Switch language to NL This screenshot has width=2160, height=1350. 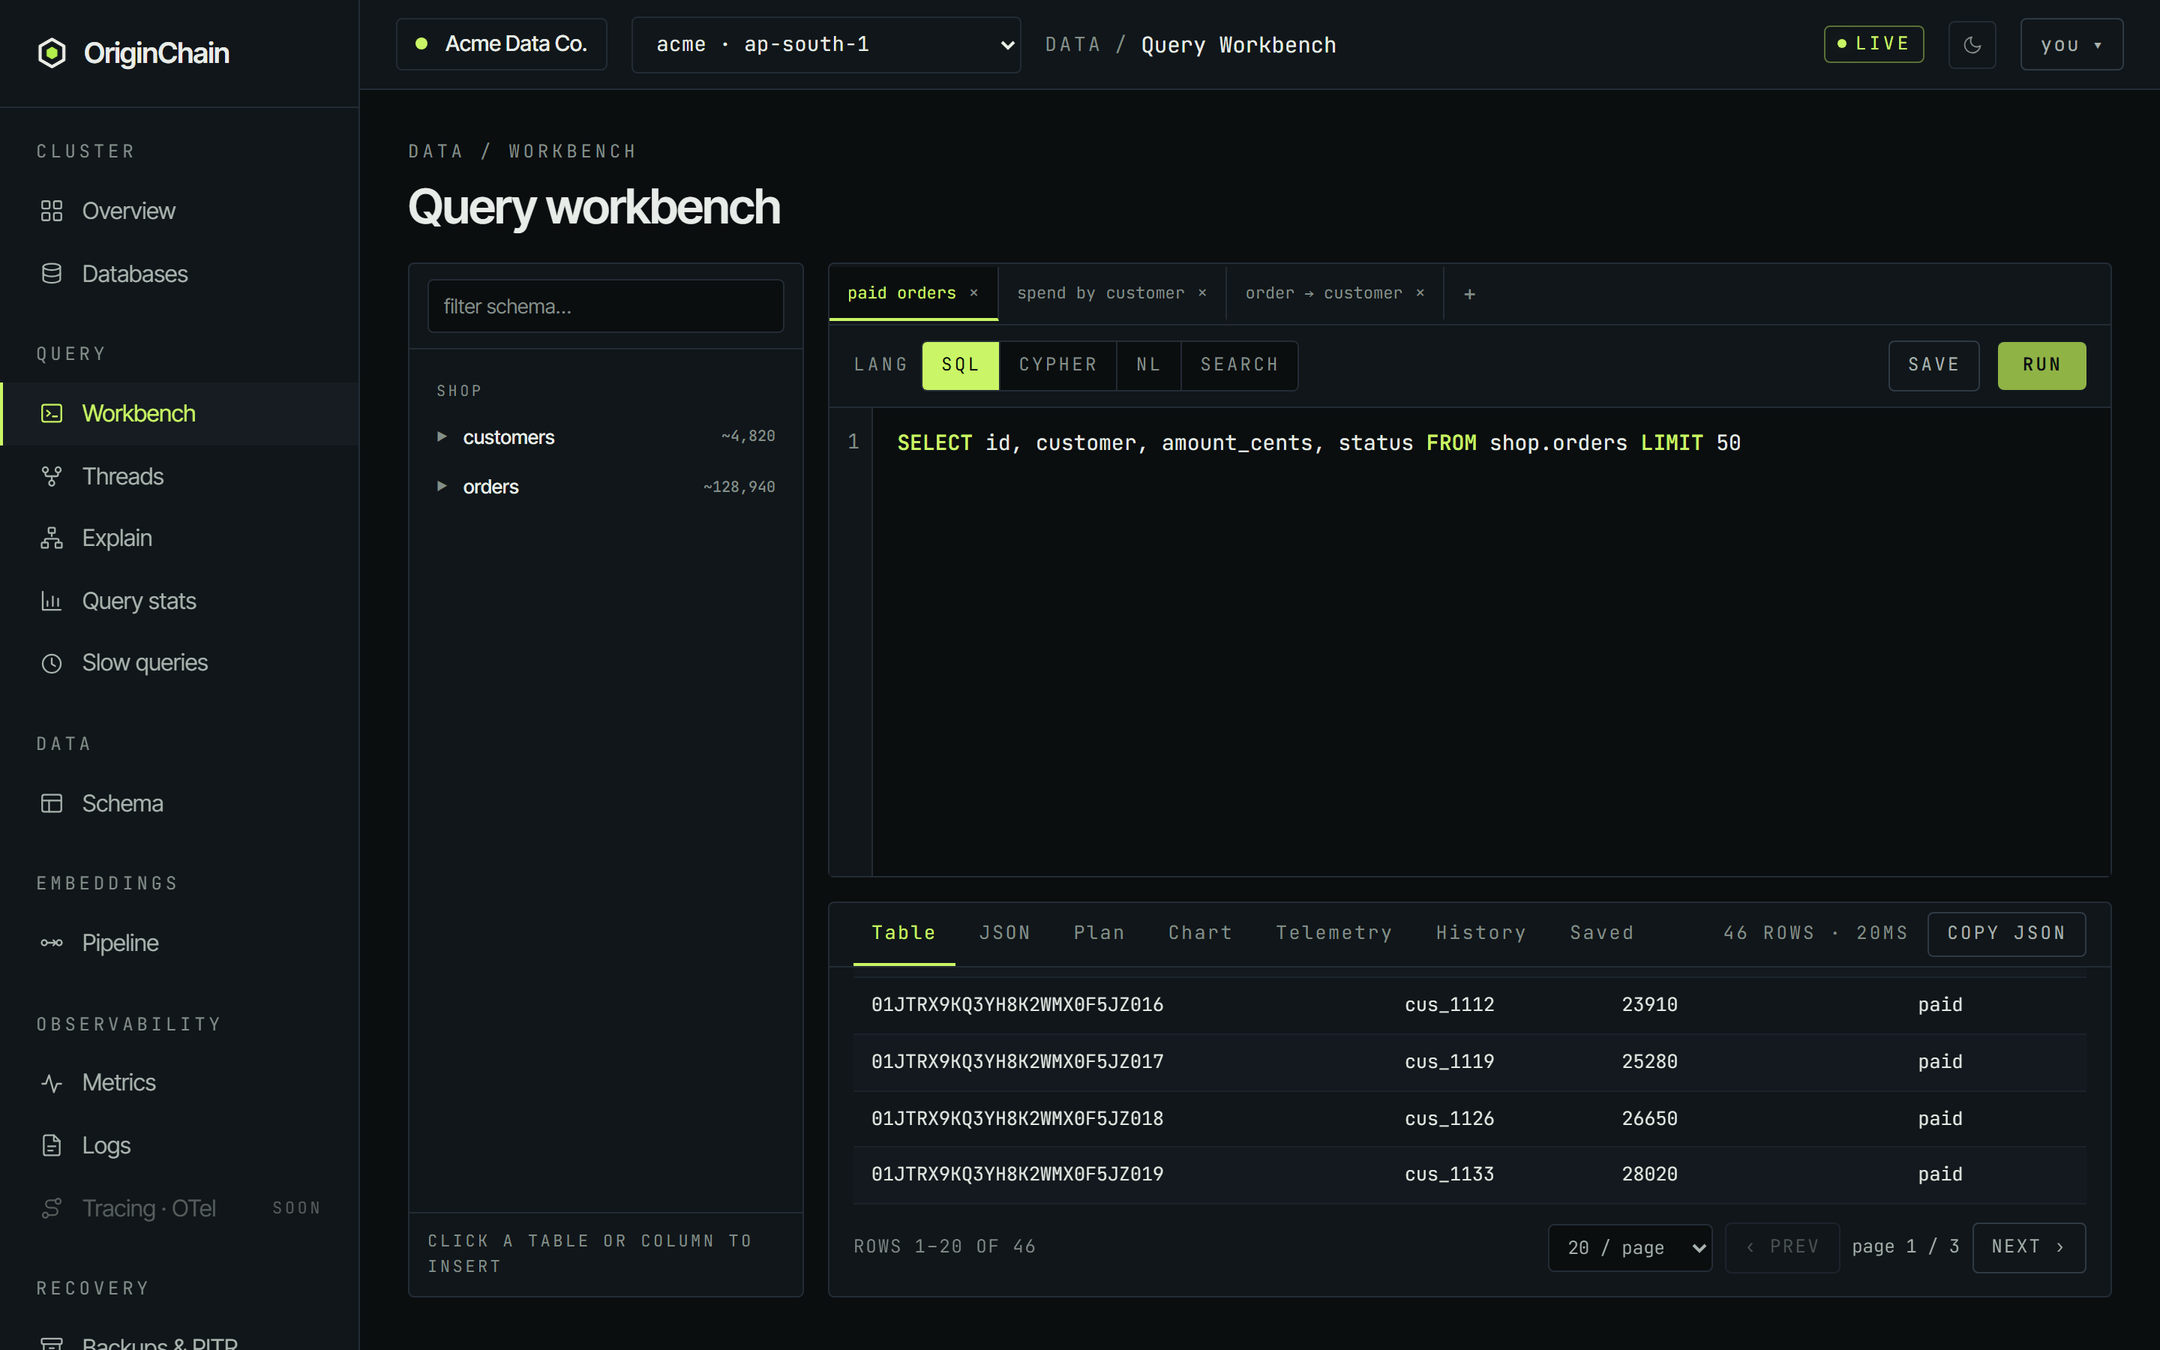[1148, 365]
